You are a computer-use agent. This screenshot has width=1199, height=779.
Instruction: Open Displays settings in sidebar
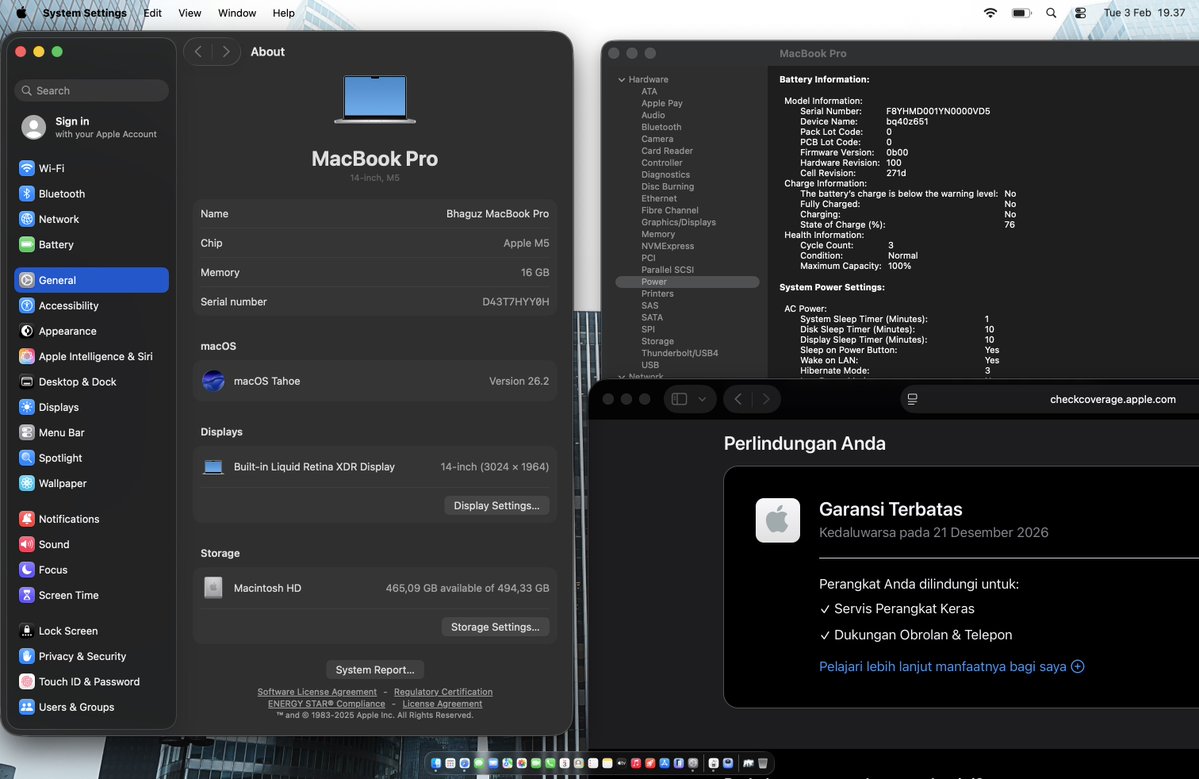point(91,407)
